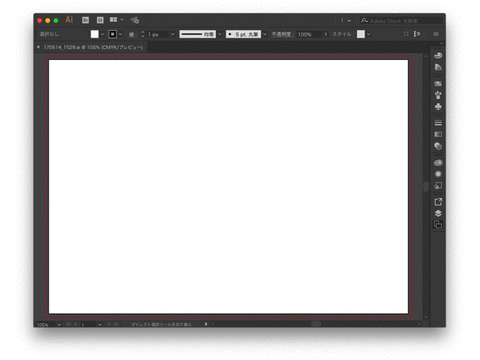Click the vertical scrollbar thumb
480x360 pixels.
tap(426, 186)
